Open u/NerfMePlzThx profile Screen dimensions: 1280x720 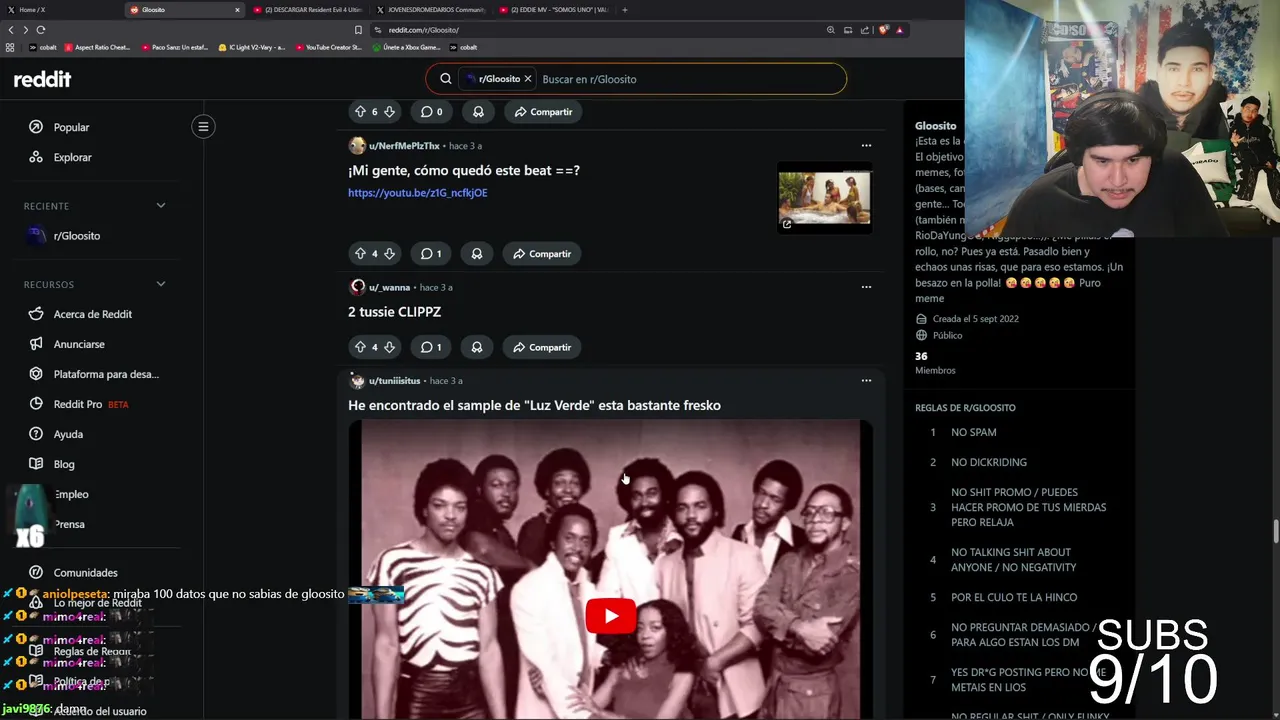pyautogui.click(x=404, y=146)
